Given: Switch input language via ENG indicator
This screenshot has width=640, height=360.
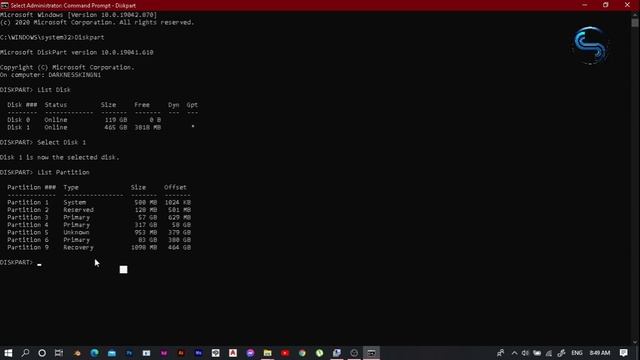Looking at the screenshot, I should click(x=577, y=353).
